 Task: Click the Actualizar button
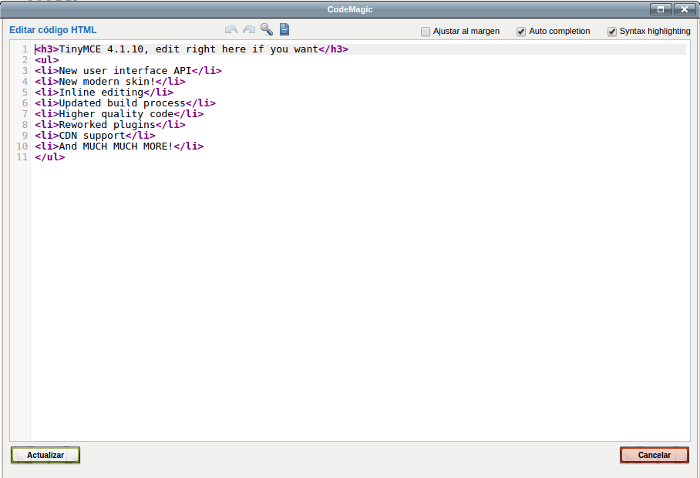point(46,455)
